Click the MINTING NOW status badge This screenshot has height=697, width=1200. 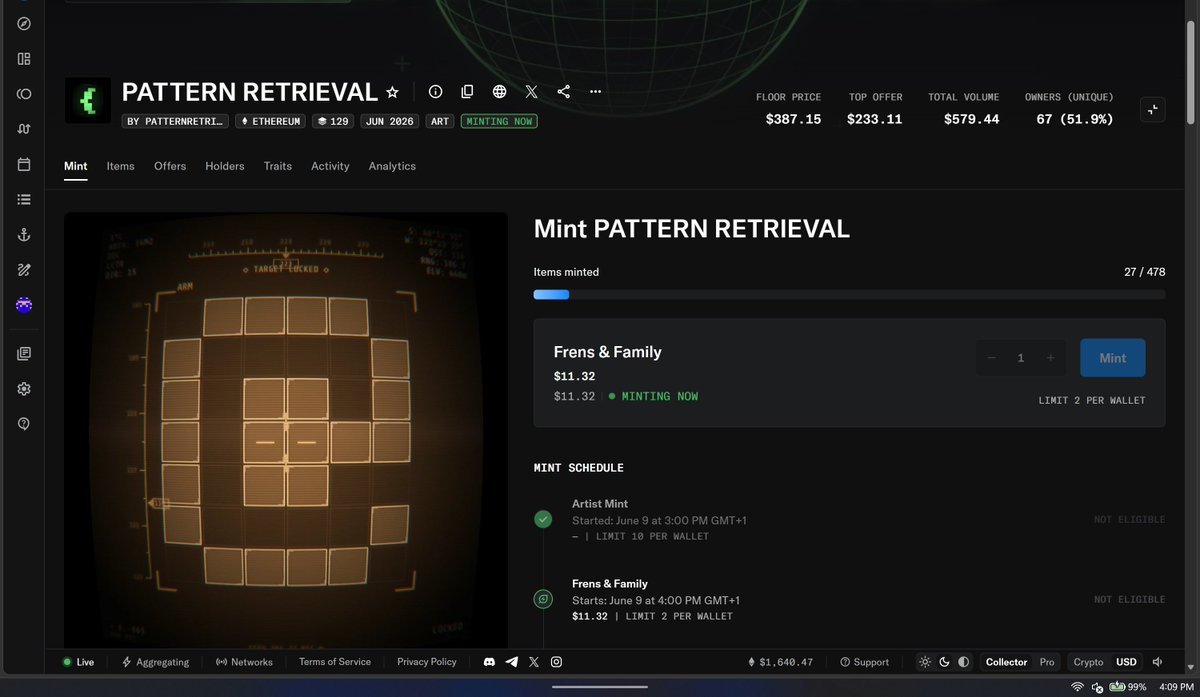499,121
